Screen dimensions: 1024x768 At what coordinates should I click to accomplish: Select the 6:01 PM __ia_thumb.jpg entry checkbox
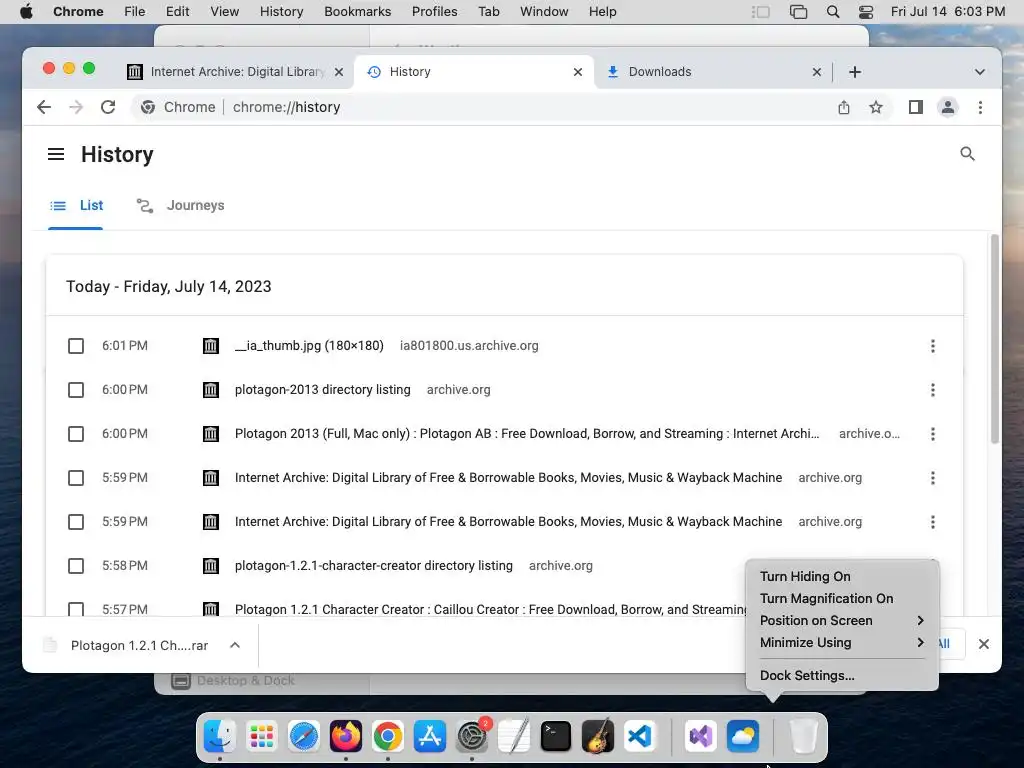click(76, 345)
